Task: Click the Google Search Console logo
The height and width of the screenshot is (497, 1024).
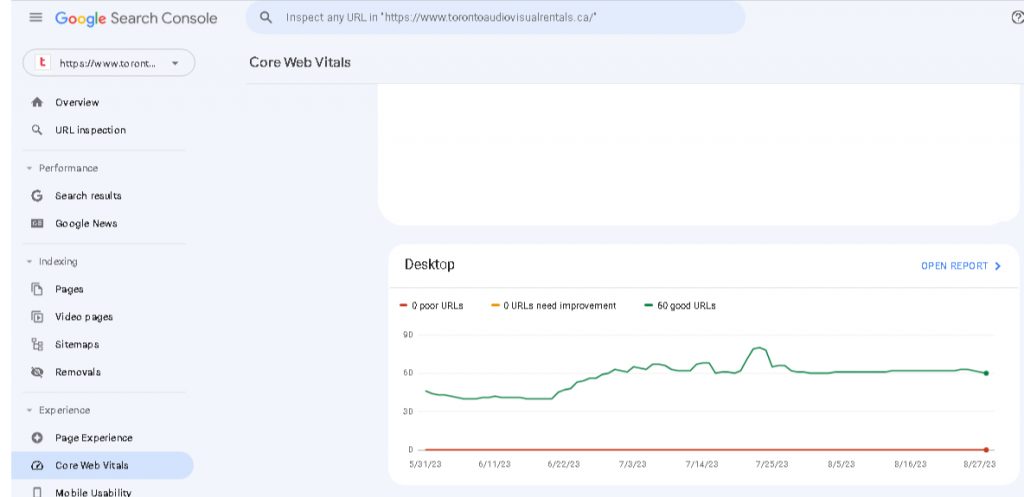Action: (x=136, y=18)
